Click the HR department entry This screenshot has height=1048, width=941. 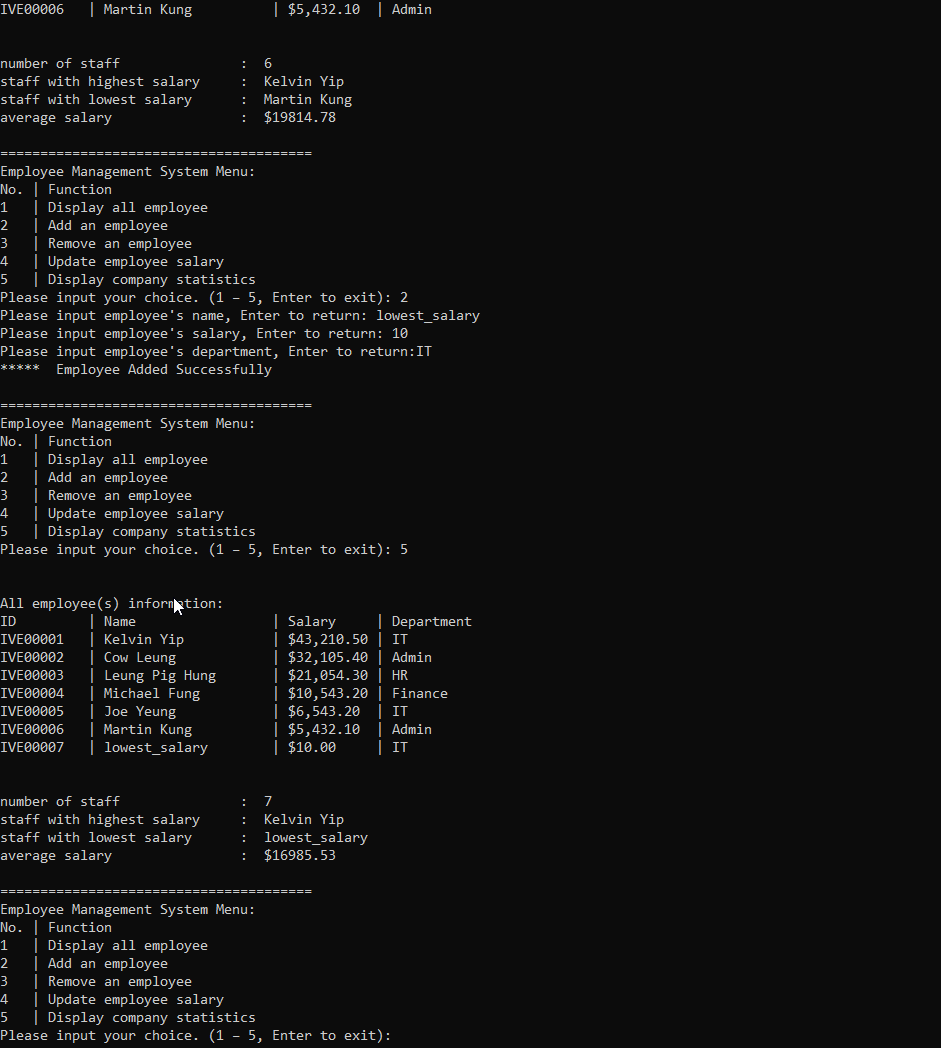click(400, 676)
